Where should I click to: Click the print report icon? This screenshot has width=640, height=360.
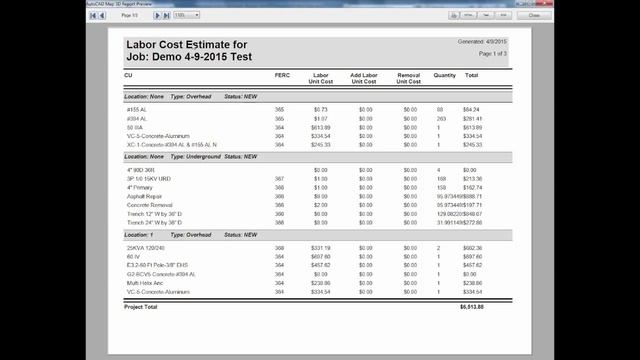pos(453,15)
